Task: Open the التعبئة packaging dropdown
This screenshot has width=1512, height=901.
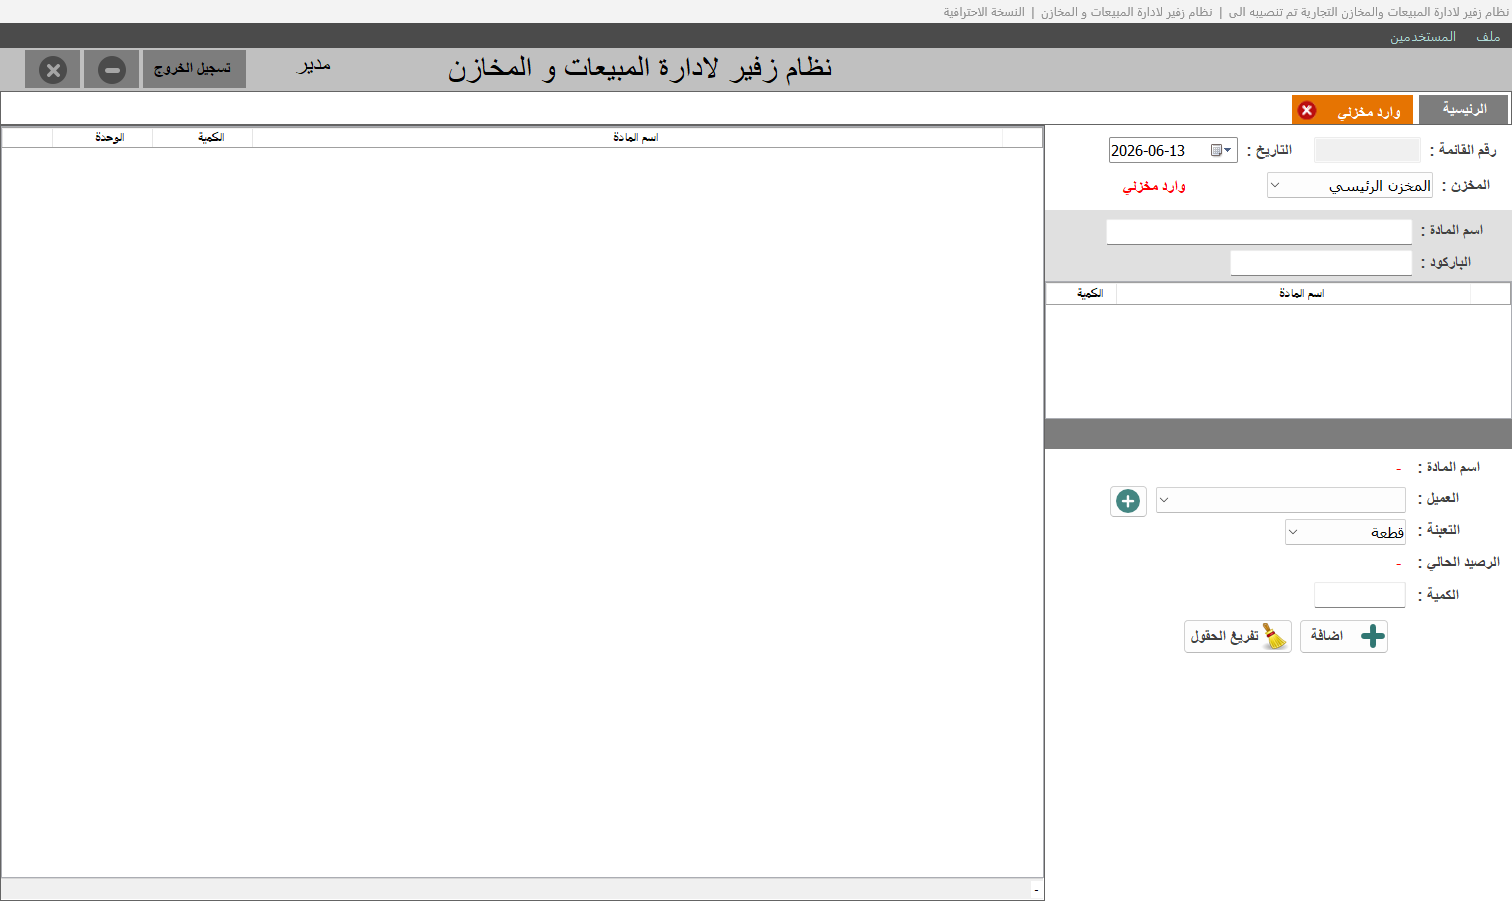Action: 1293,532
